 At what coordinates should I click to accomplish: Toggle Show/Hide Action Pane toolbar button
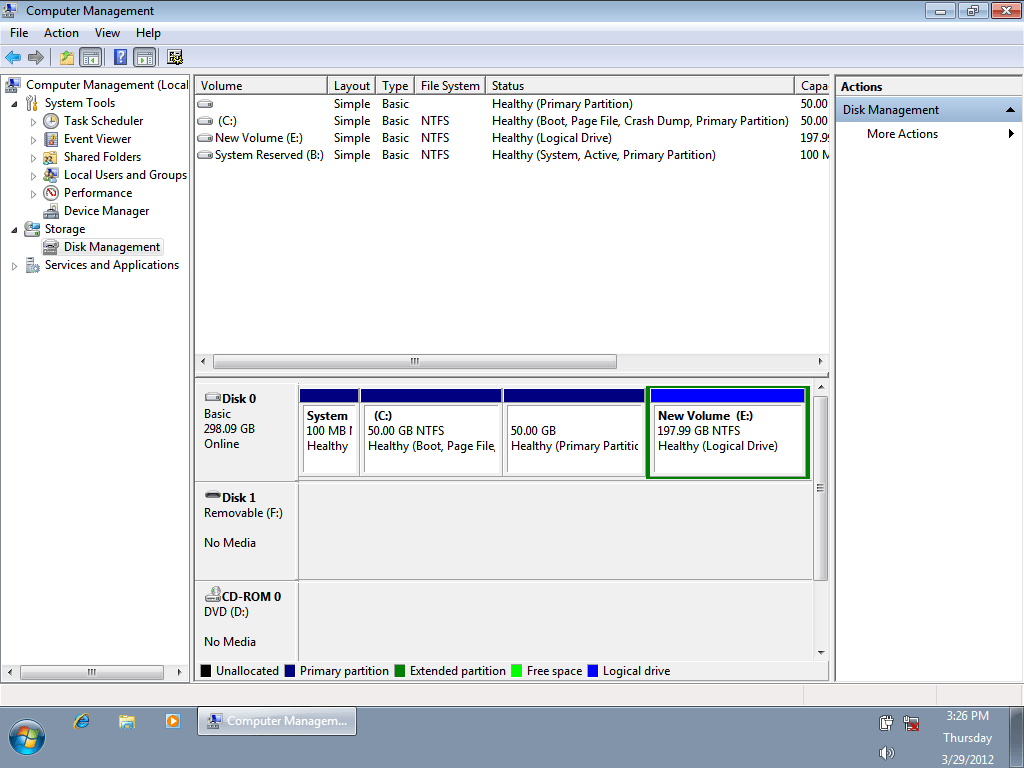pos(144,58)
